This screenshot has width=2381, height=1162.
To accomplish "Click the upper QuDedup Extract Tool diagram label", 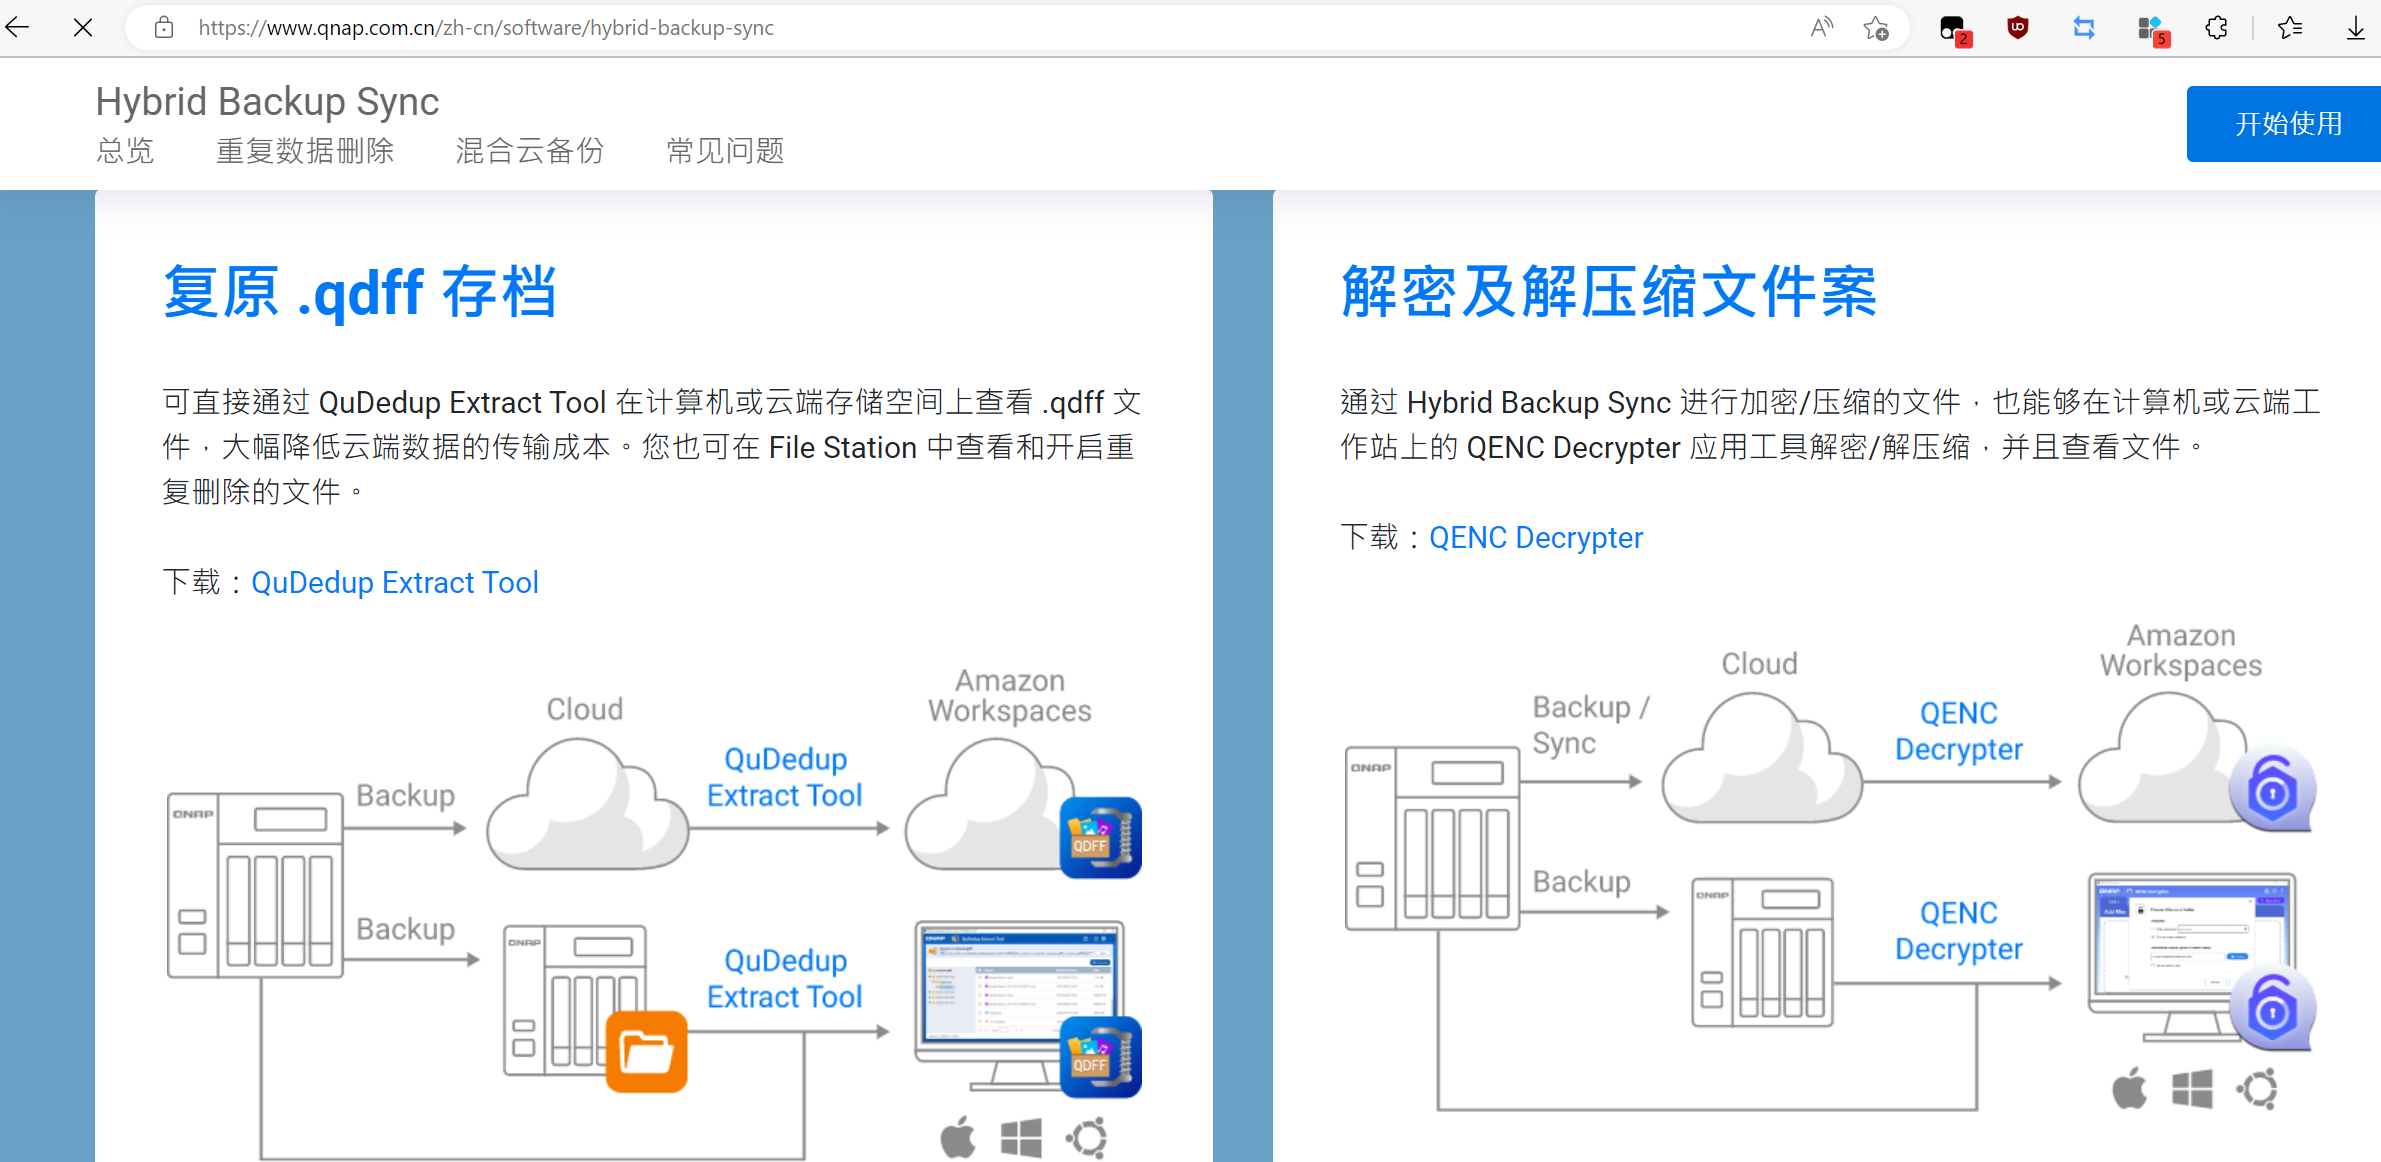I will (785, 777).
